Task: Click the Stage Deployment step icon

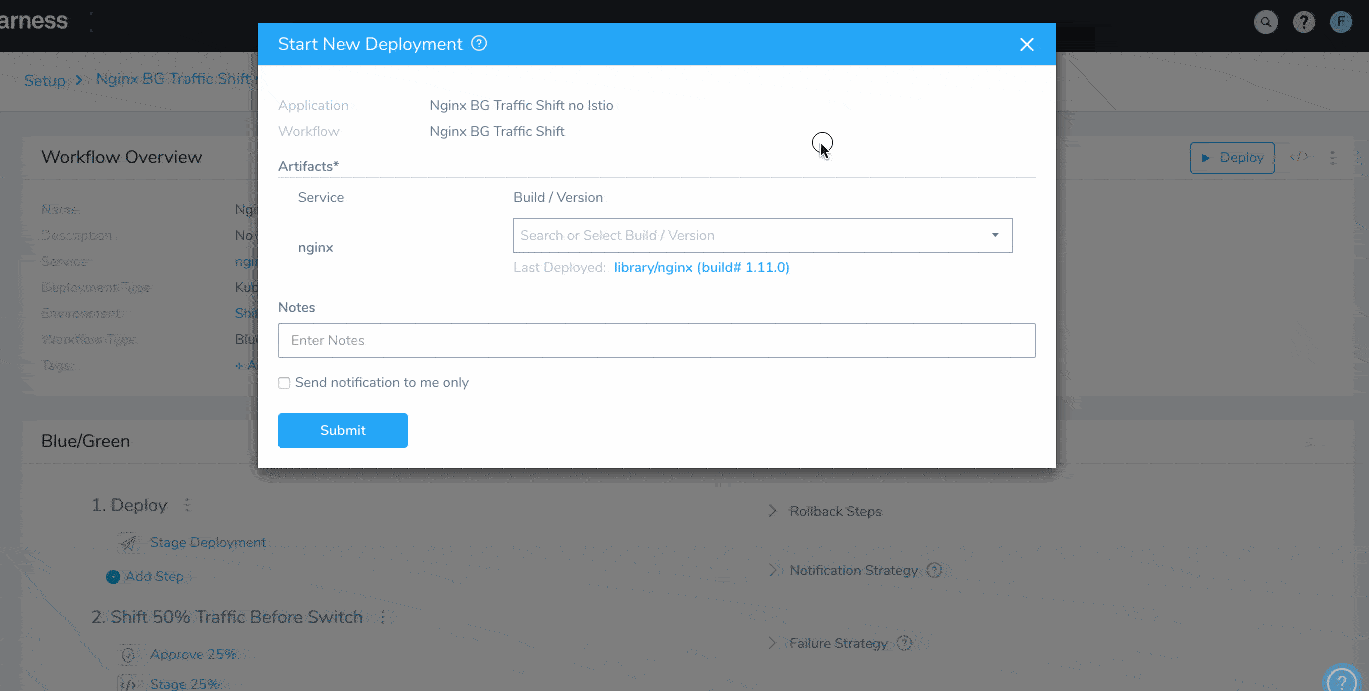Action: tap(128, 543)
